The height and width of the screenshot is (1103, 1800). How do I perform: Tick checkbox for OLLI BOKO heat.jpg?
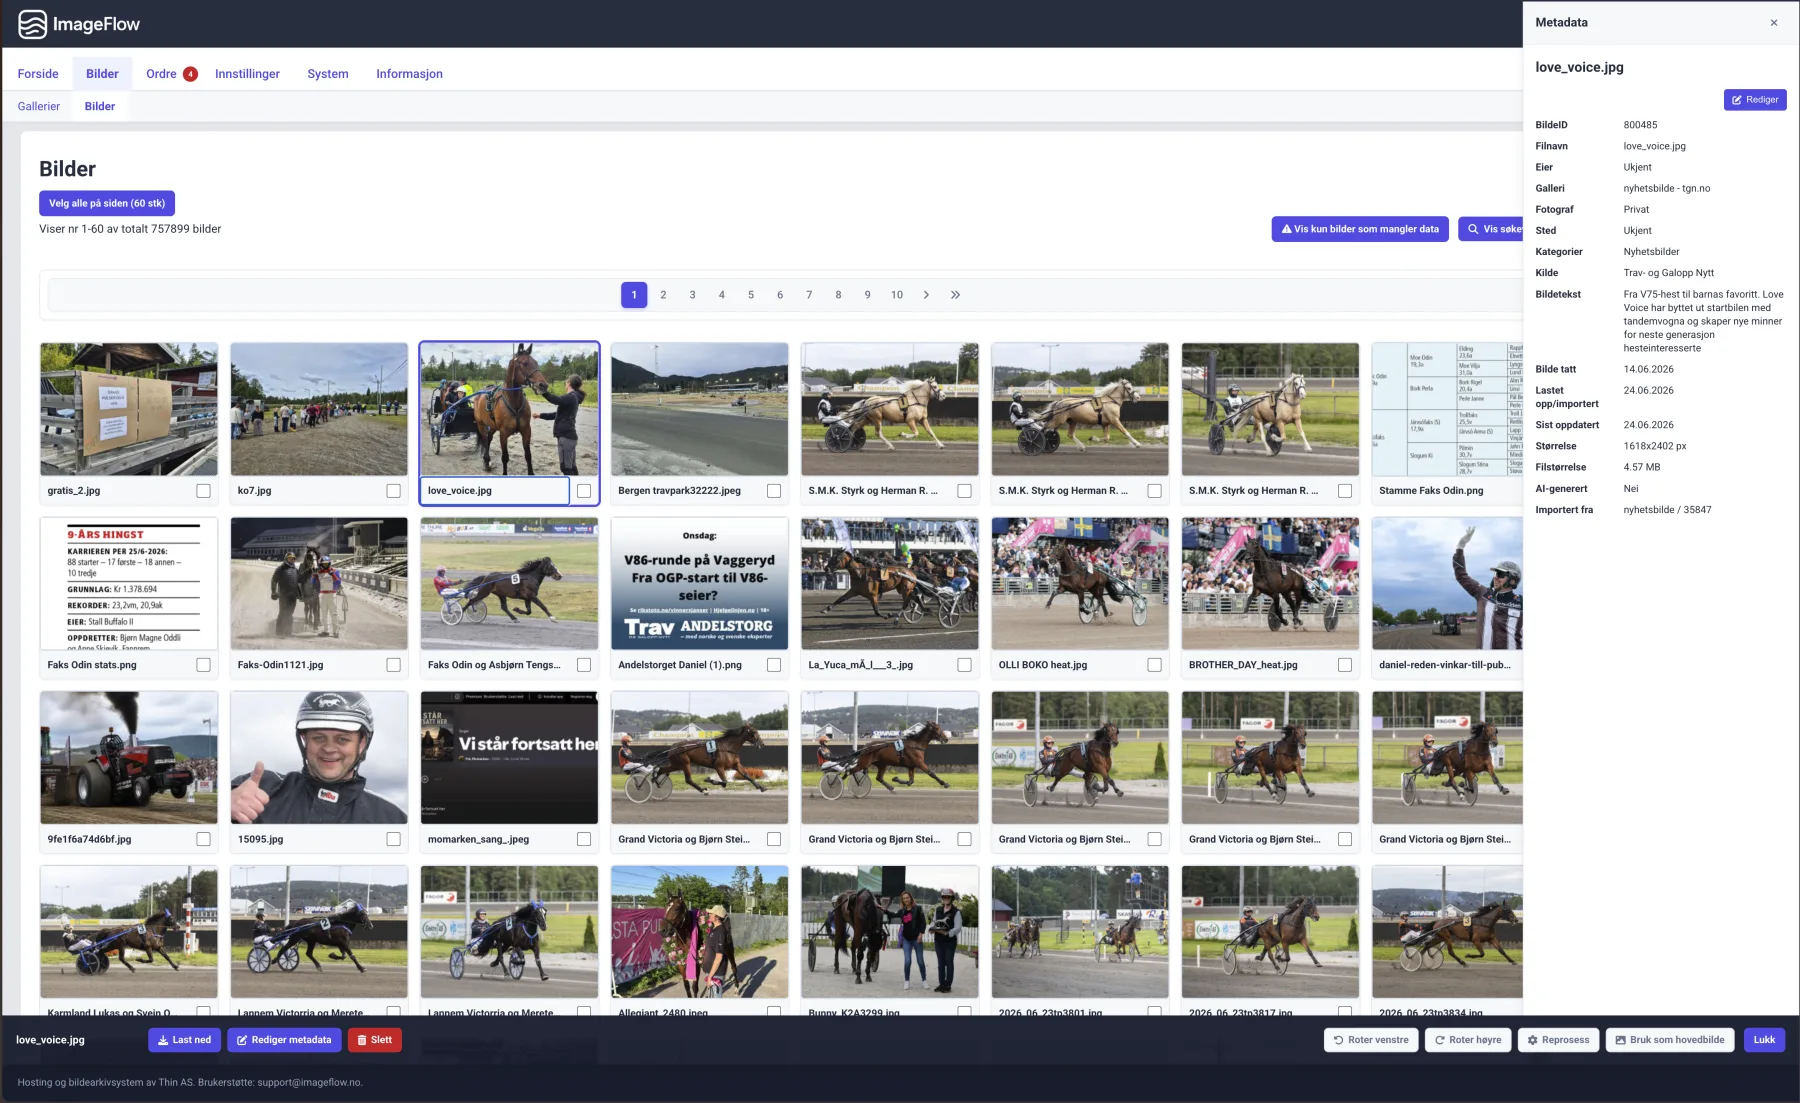pyautogui.click(x=1154, y=665)
